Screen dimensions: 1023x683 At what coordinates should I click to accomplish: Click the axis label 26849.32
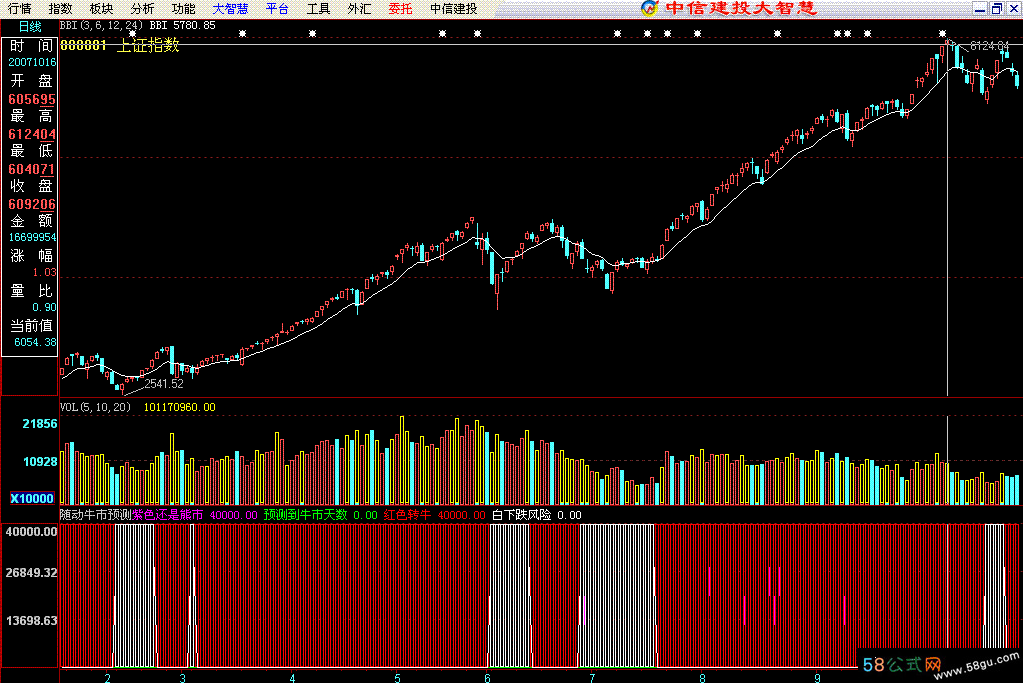tap(31, 573)
